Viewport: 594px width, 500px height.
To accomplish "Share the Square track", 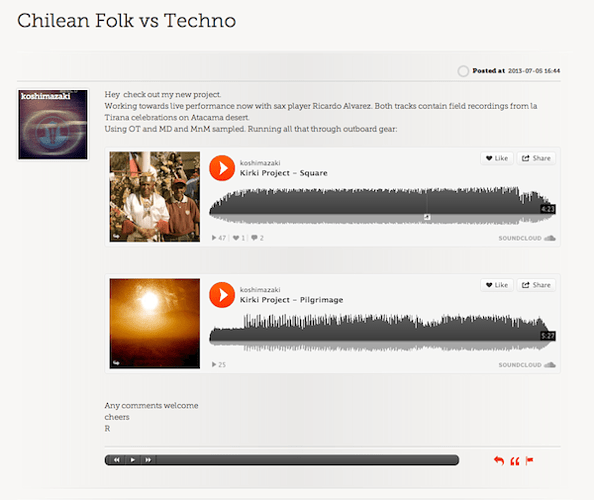I will click(x=536, y=158).
